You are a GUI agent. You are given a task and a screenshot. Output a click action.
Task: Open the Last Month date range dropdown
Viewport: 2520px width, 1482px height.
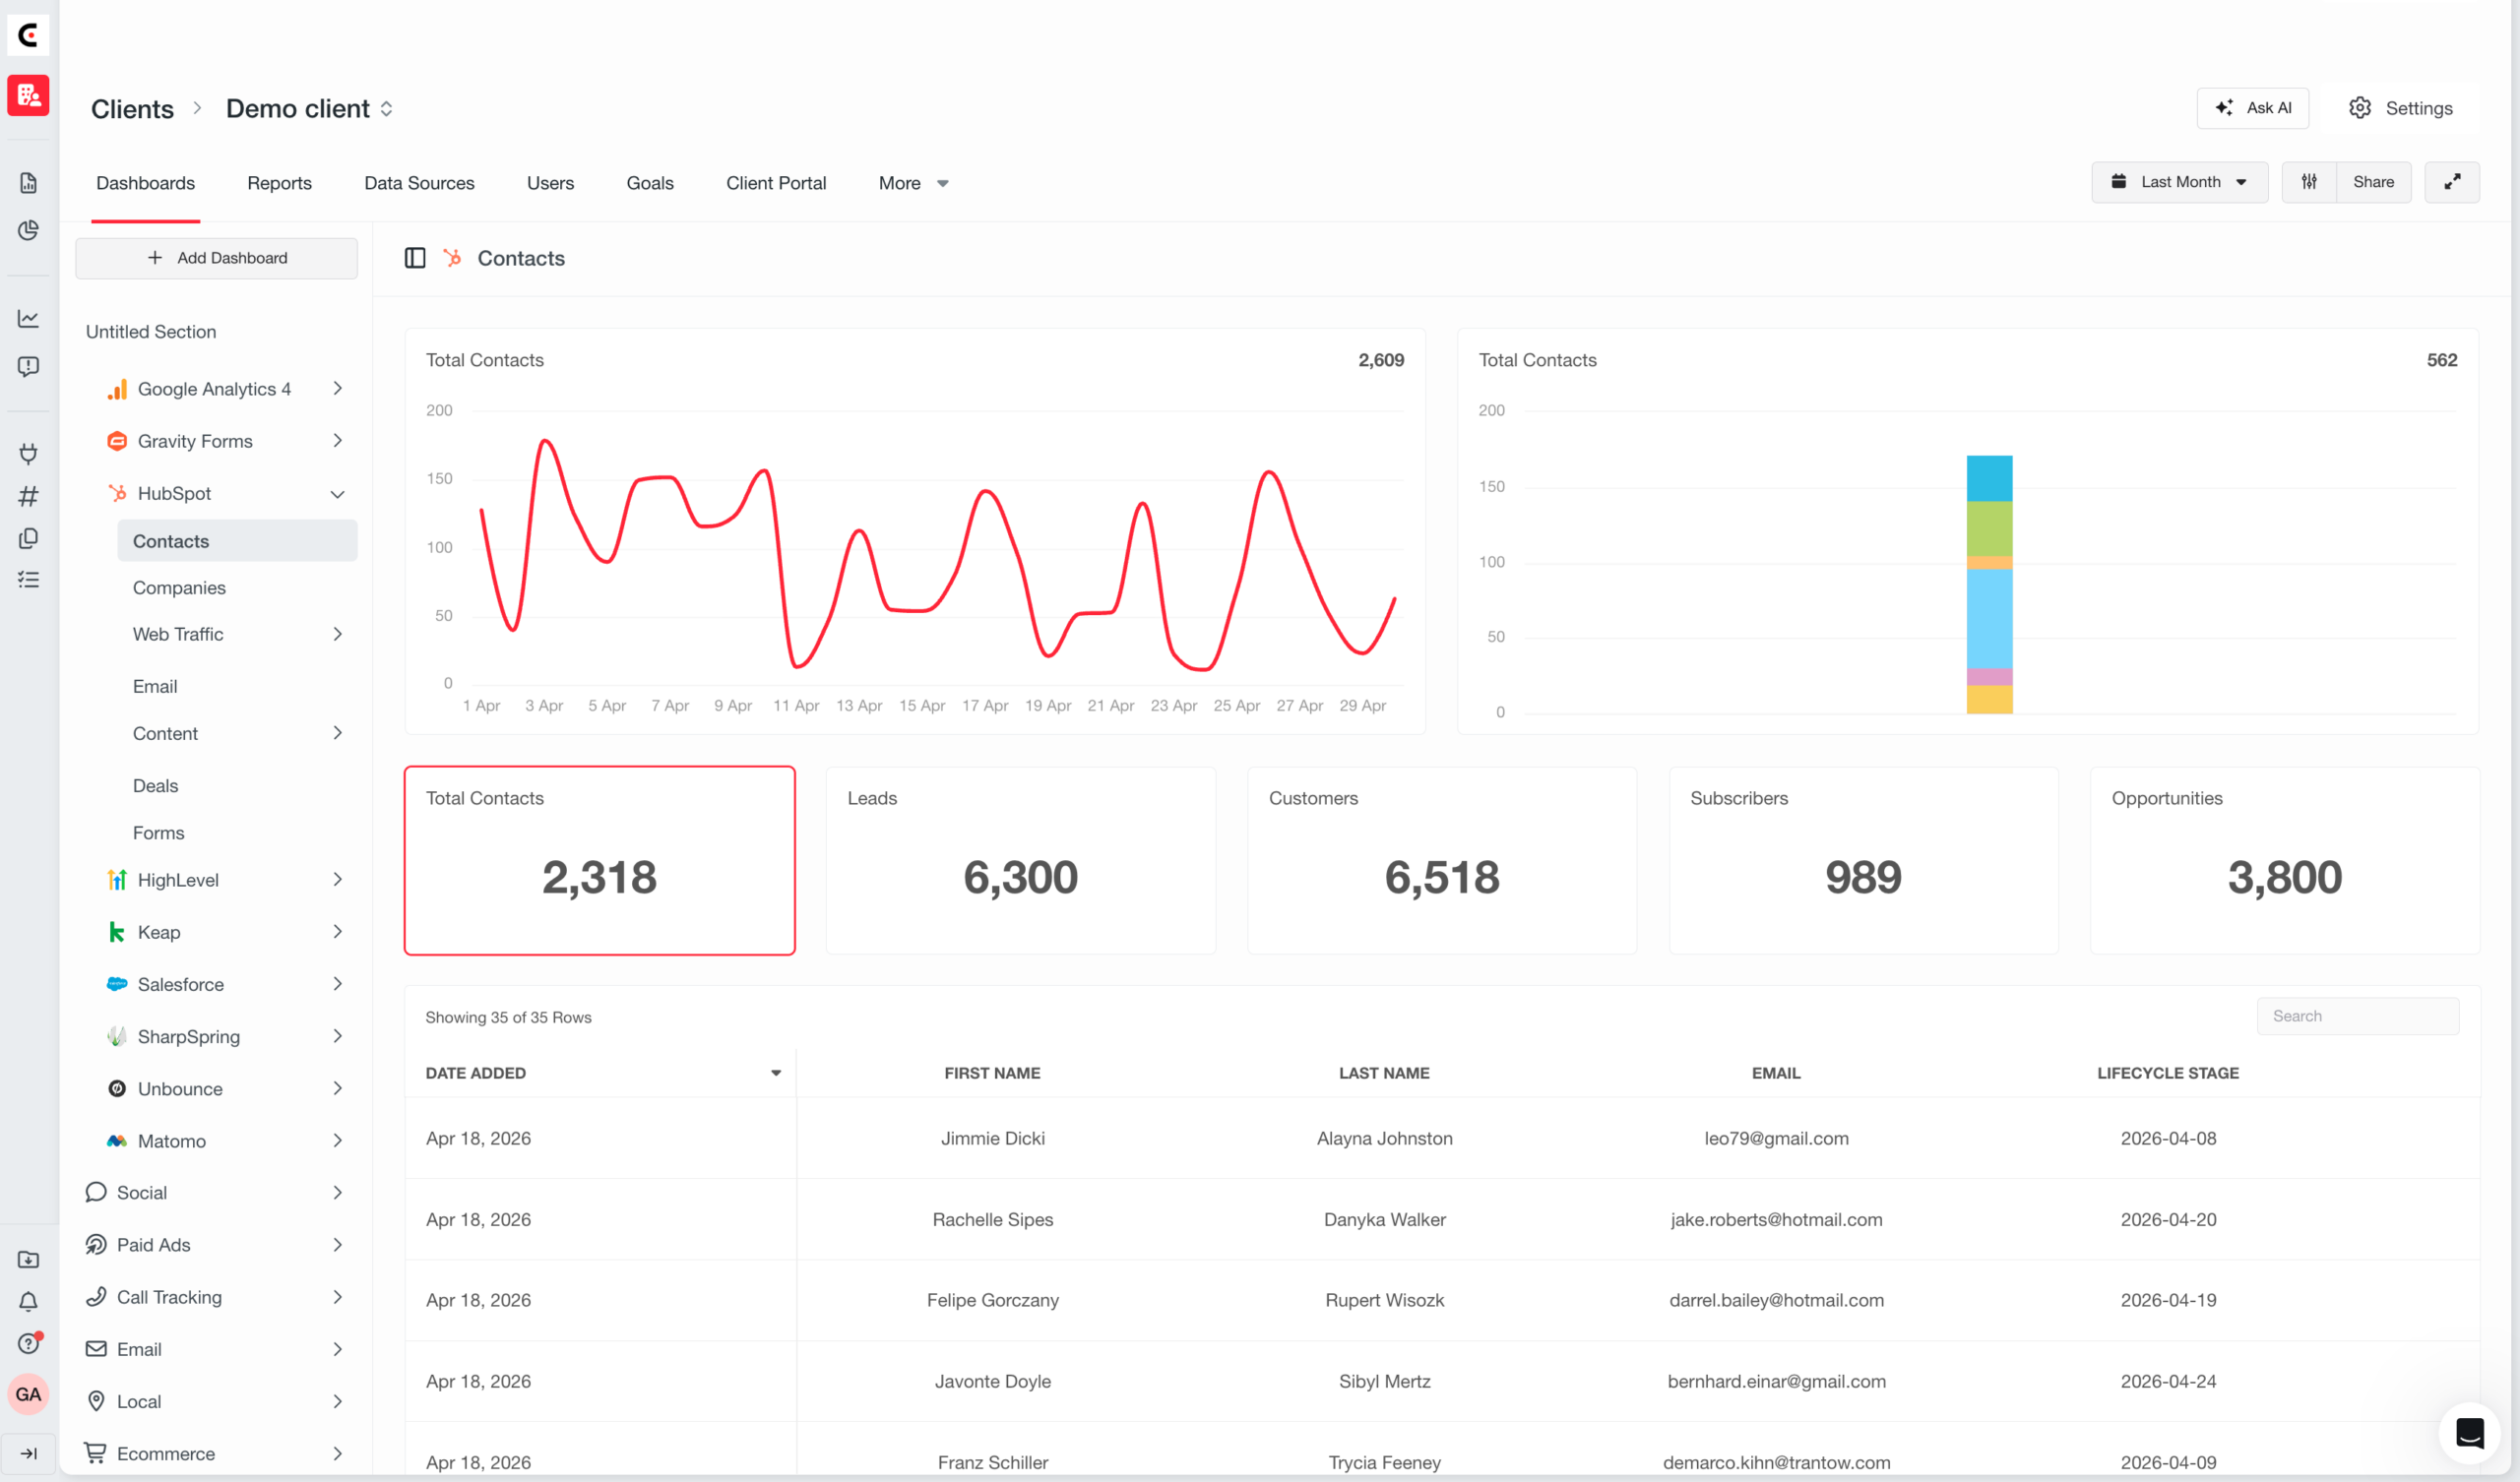(x=2179, y=182)
